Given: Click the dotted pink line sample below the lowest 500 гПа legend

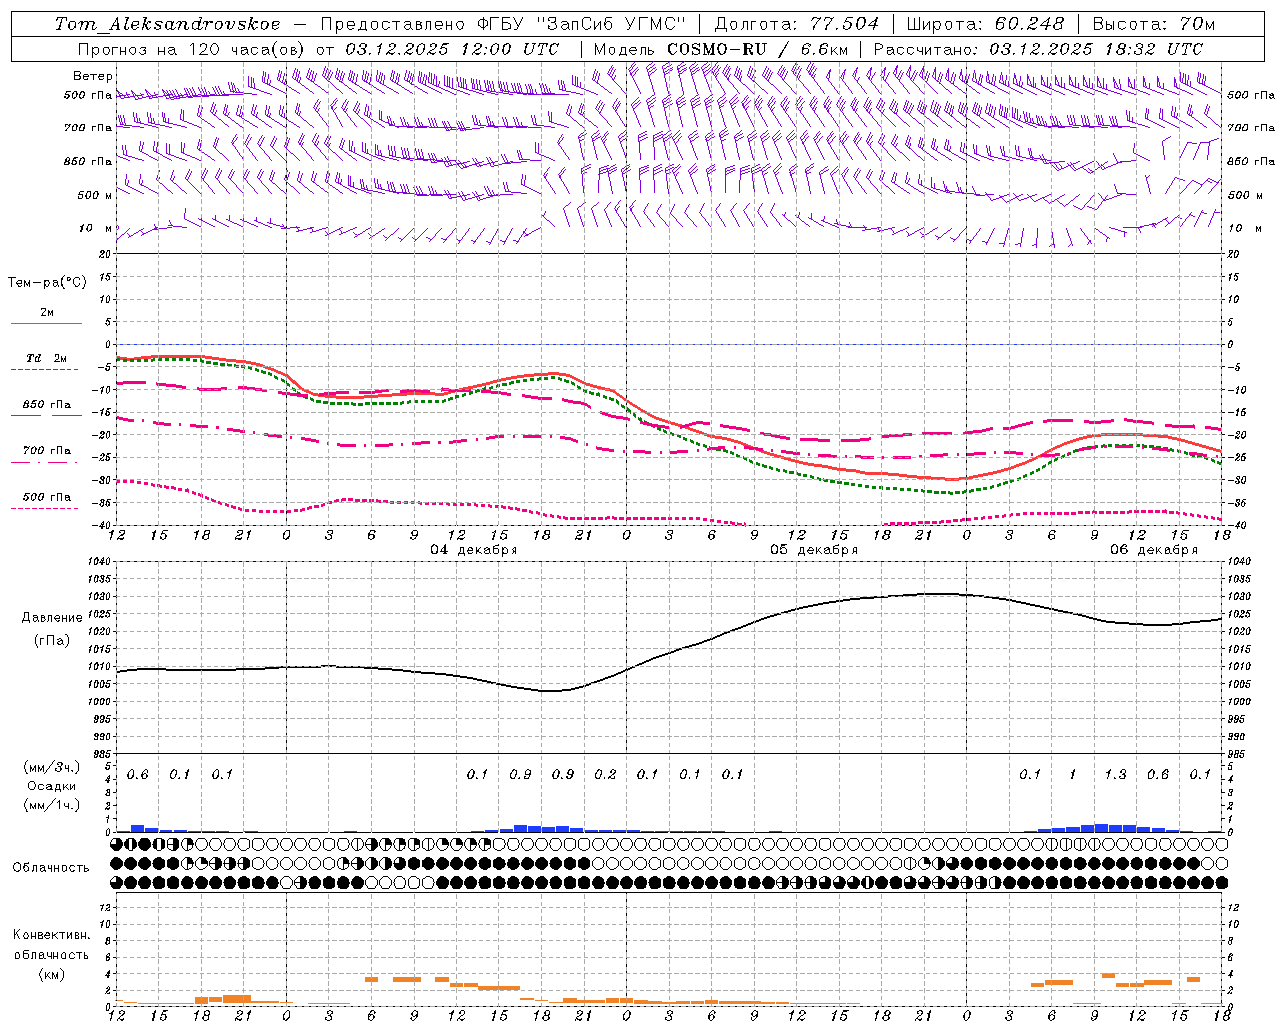Looking at the screenshot, I should [x=44, y=508].
